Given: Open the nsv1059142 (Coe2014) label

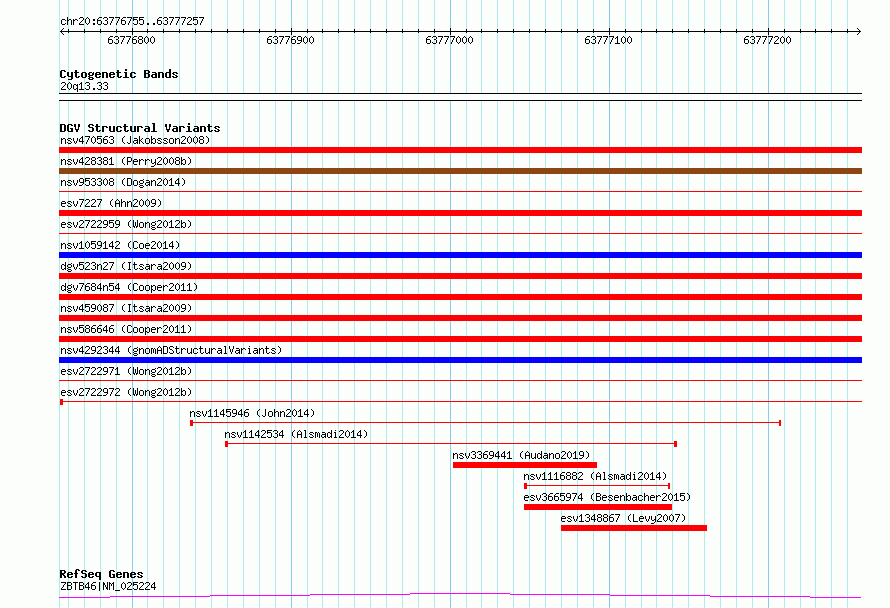Looking at the screenshot, I should [120, 245].
